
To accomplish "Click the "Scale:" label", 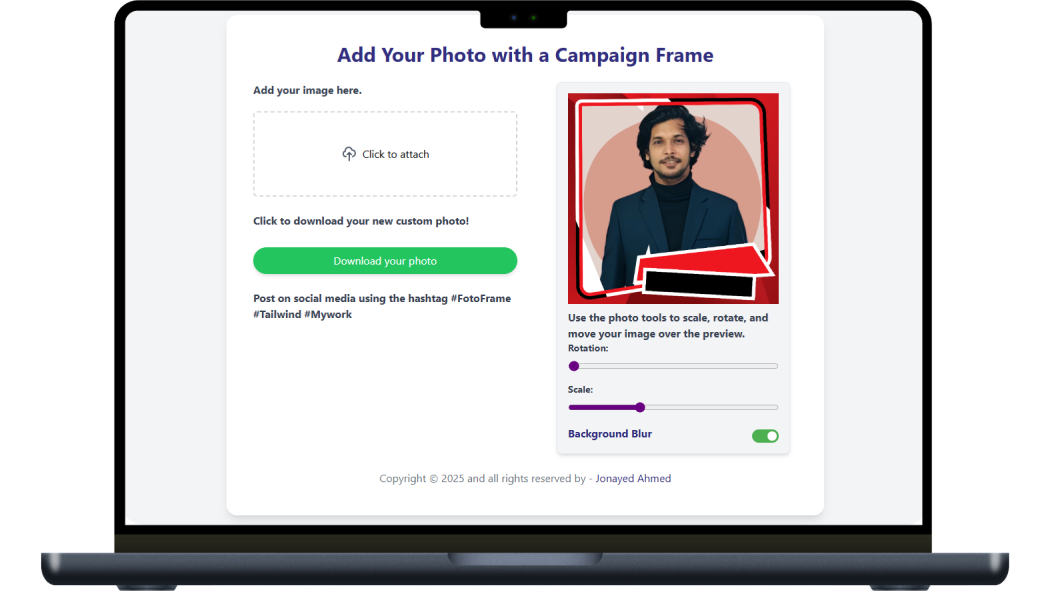I will point(580,389).
